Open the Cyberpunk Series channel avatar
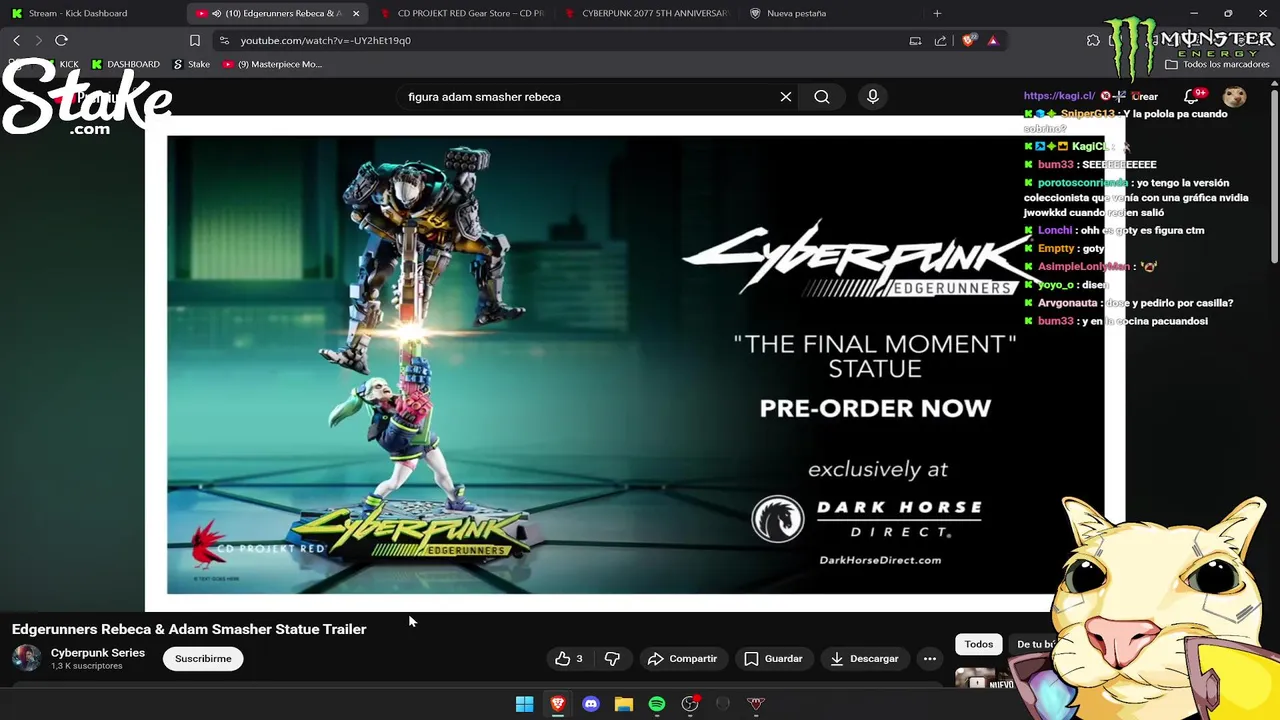 (x=27, y=658)
